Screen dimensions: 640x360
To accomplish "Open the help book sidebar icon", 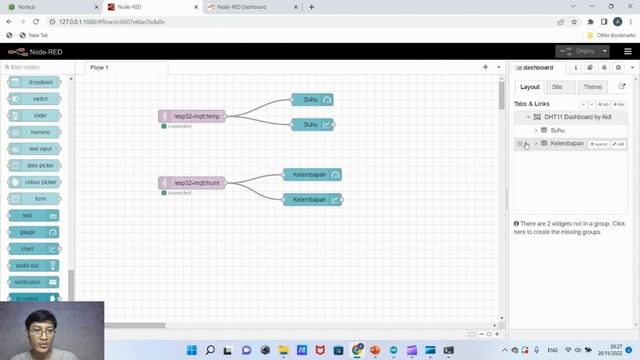I will coord(590,68).
